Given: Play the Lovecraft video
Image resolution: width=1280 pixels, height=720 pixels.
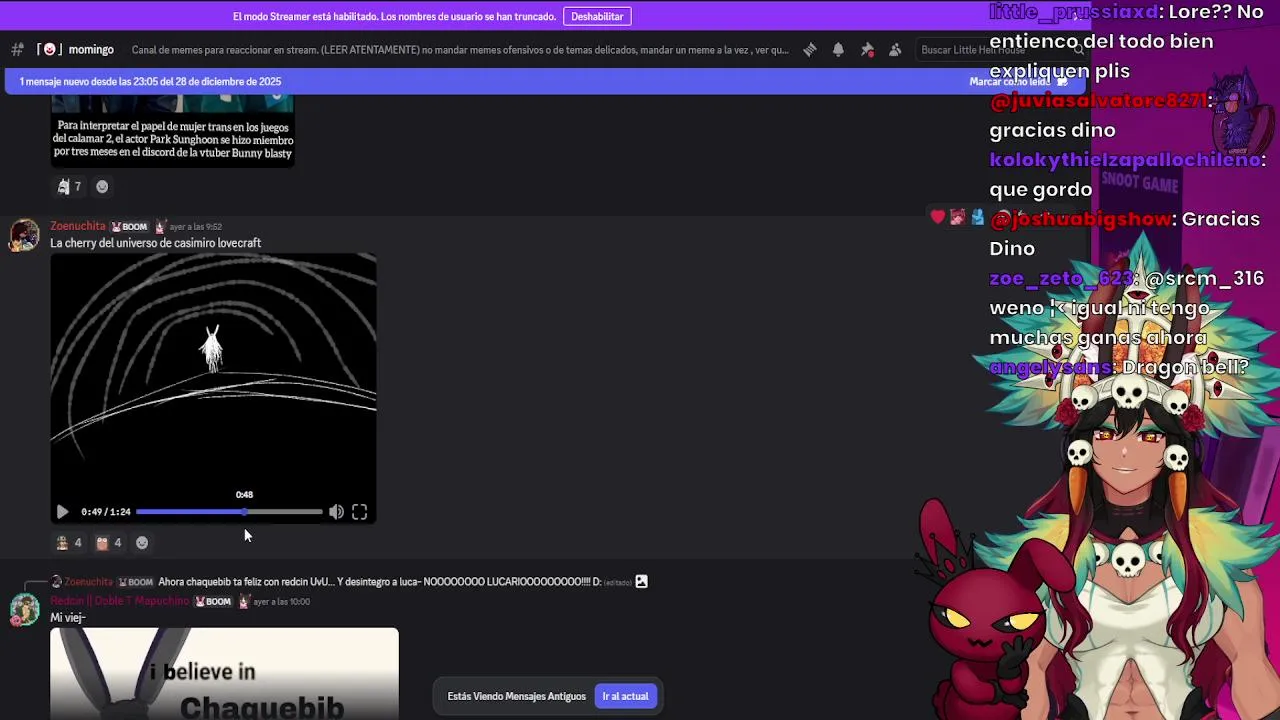Looking at the screenshot, I should coord(62,512).
